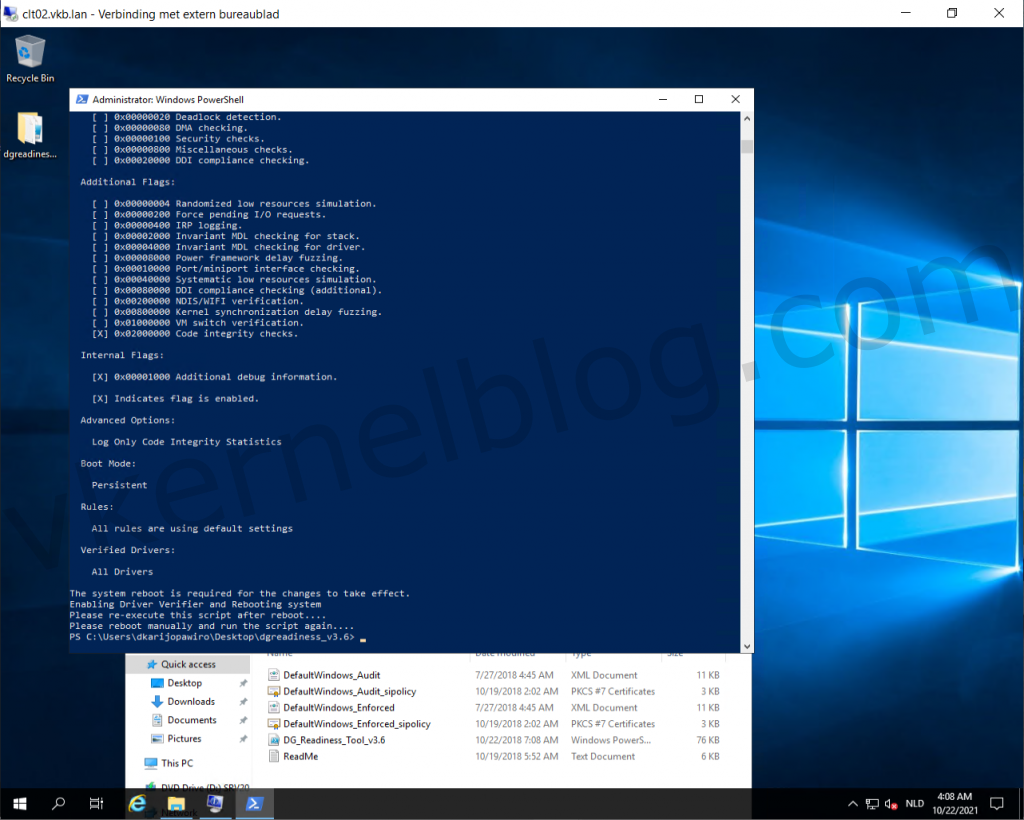The height and width of the screenshot is (820, 1024).
Task: Switch to Windows PowerShell via its taskbar icon
Action: (254, 803)
